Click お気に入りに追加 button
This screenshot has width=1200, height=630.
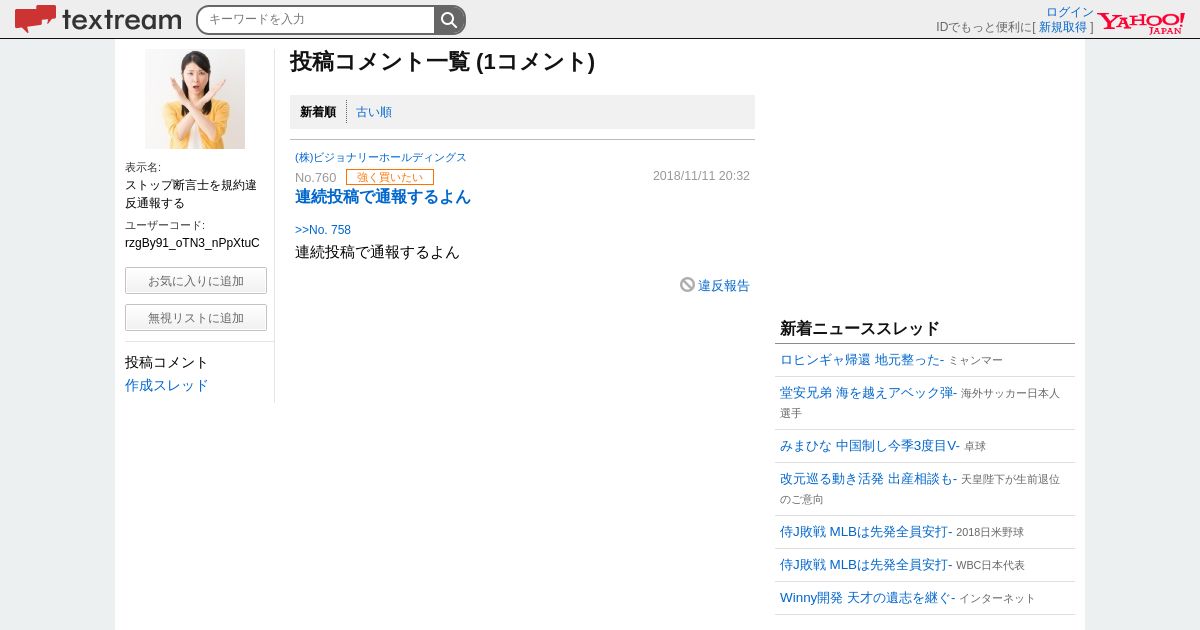point(196,281)
